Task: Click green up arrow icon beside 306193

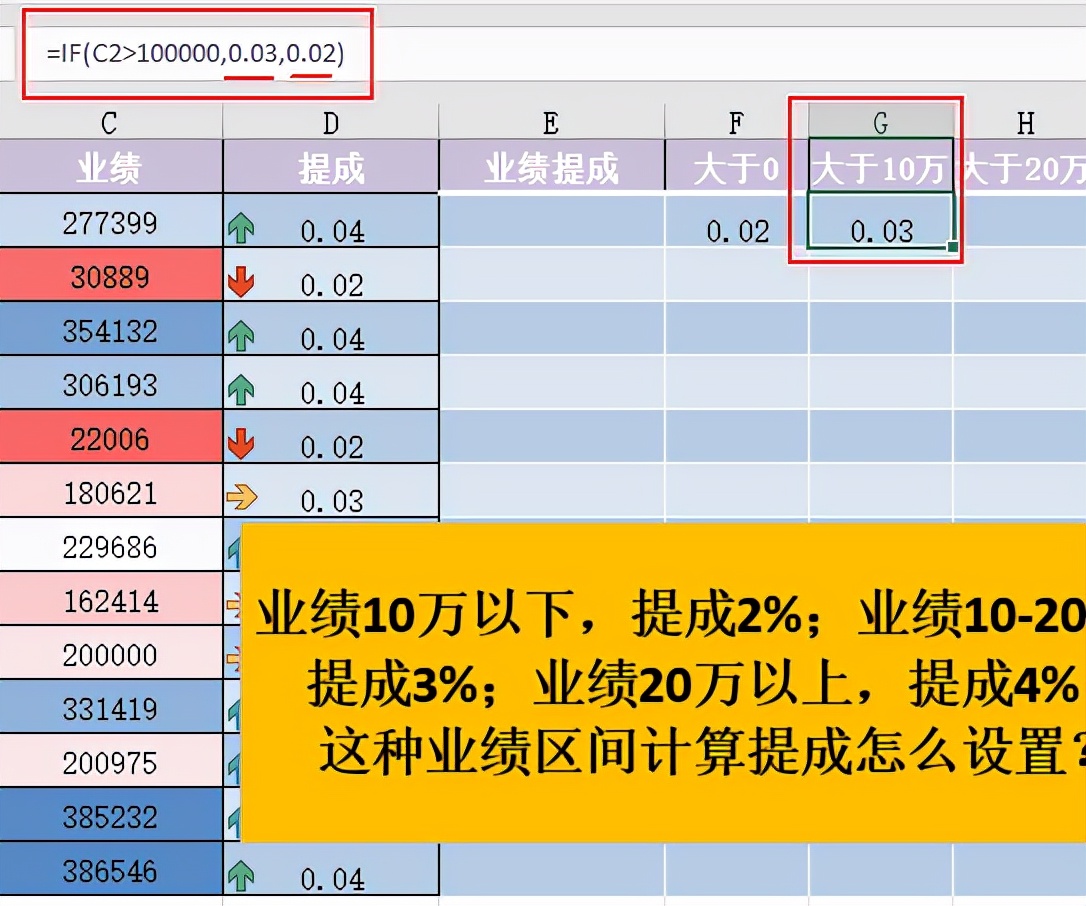Action: [x=241, y=391]
